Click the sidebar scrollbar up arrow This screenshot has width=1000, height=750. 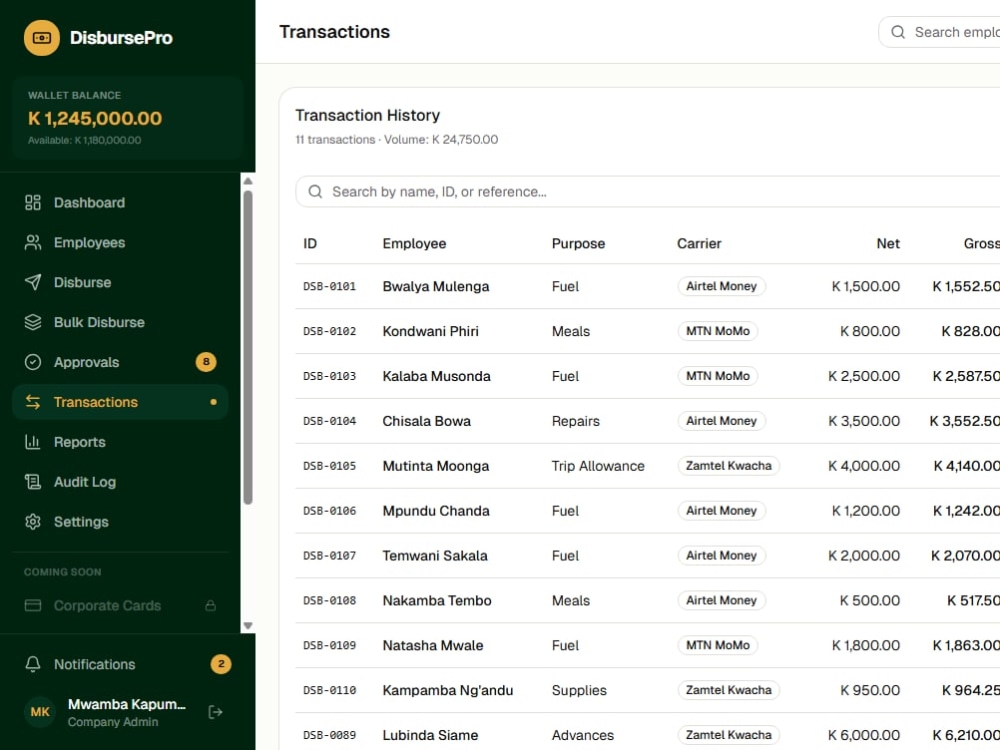click(x=248, y=181)
